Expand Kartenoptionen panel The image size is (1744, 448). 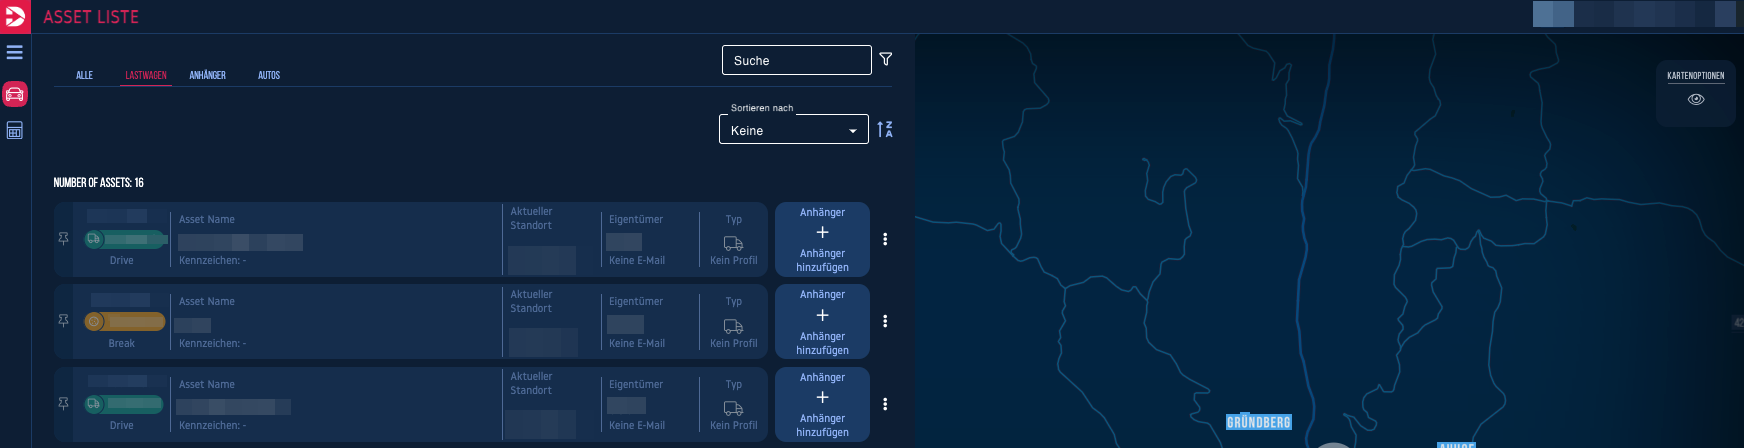pyautogui.click(x=1696, y=76)
